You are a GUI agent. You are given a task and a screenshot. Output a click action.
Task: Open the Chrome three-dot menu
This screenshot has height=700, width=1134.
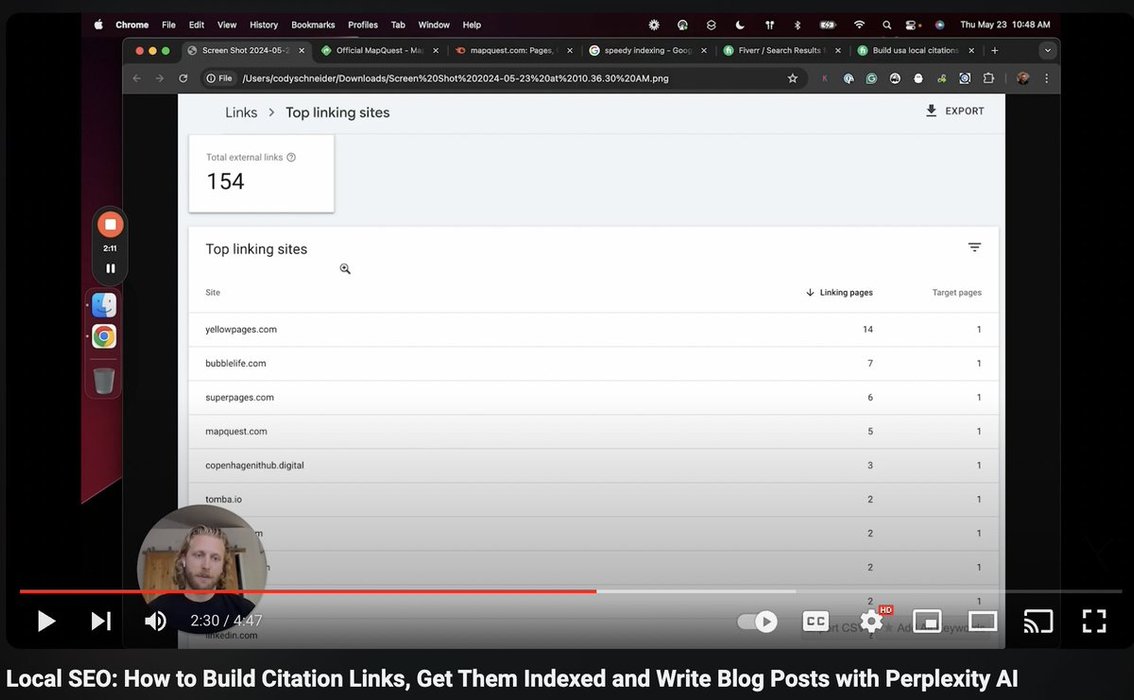pos(1046,78)
